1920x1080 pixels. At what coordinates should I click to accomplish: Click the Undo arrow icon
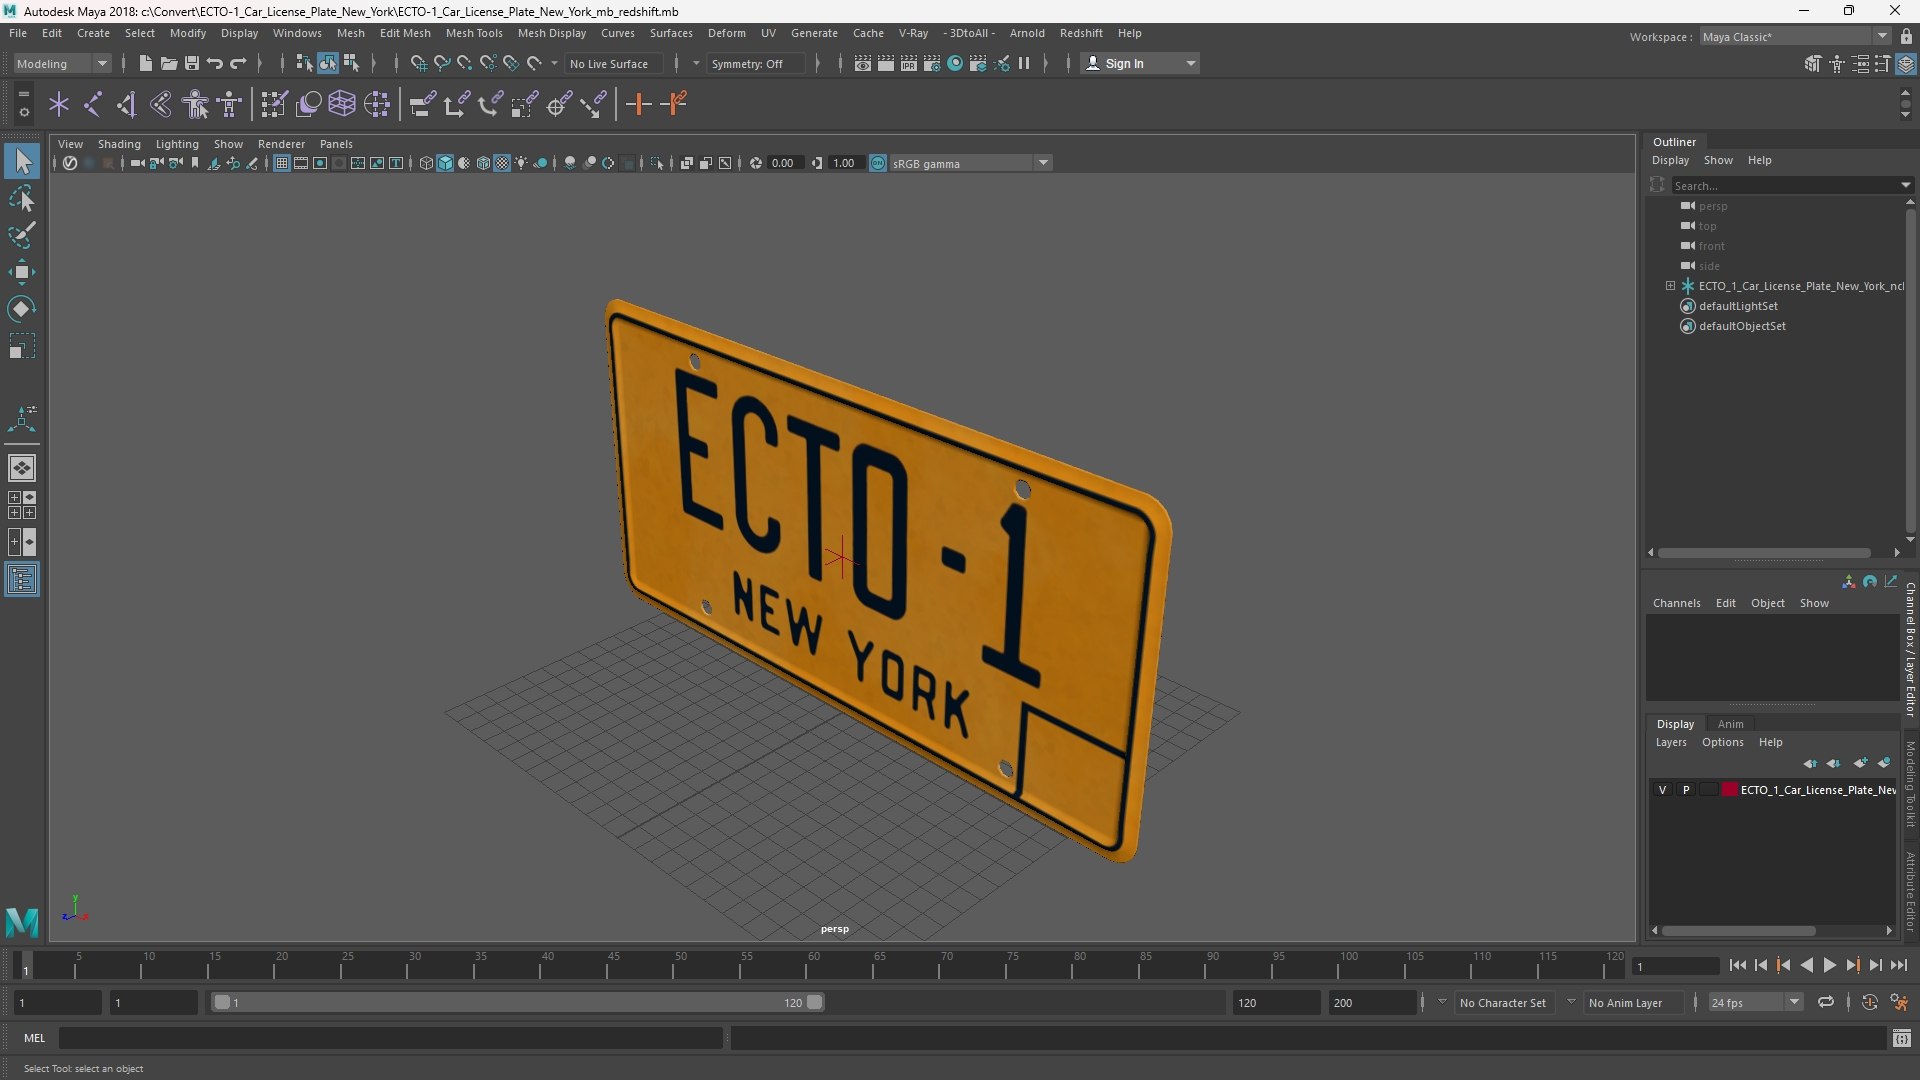pos(215,63)
